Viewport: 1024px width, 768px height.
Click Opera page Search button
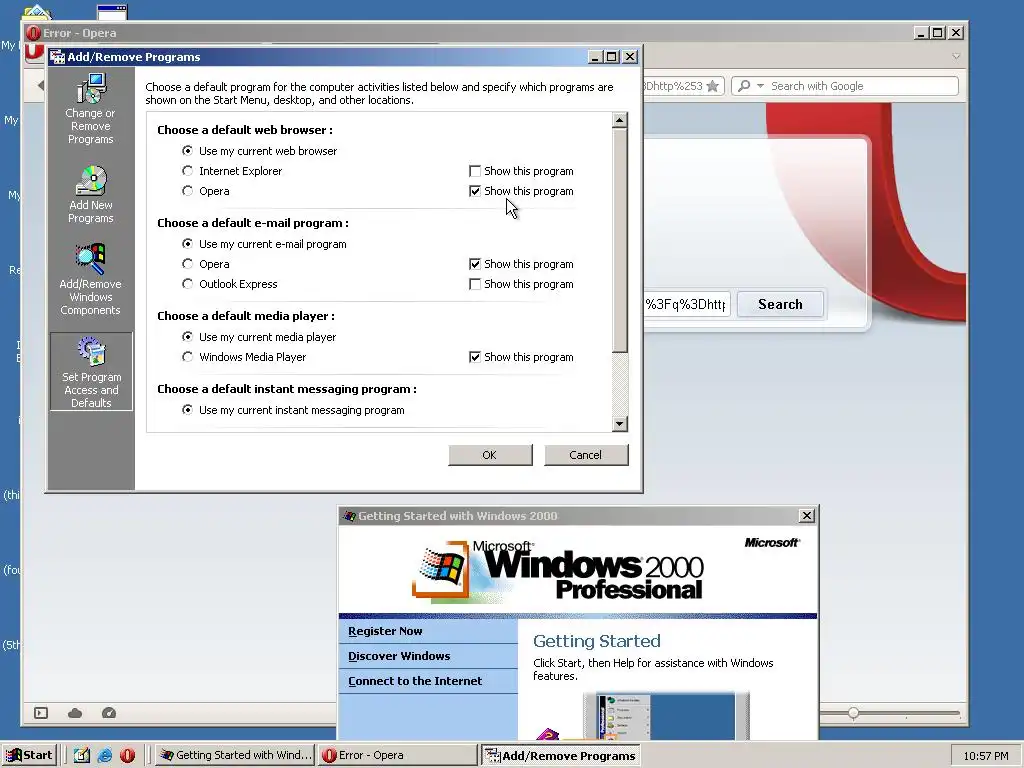point(780,304)
